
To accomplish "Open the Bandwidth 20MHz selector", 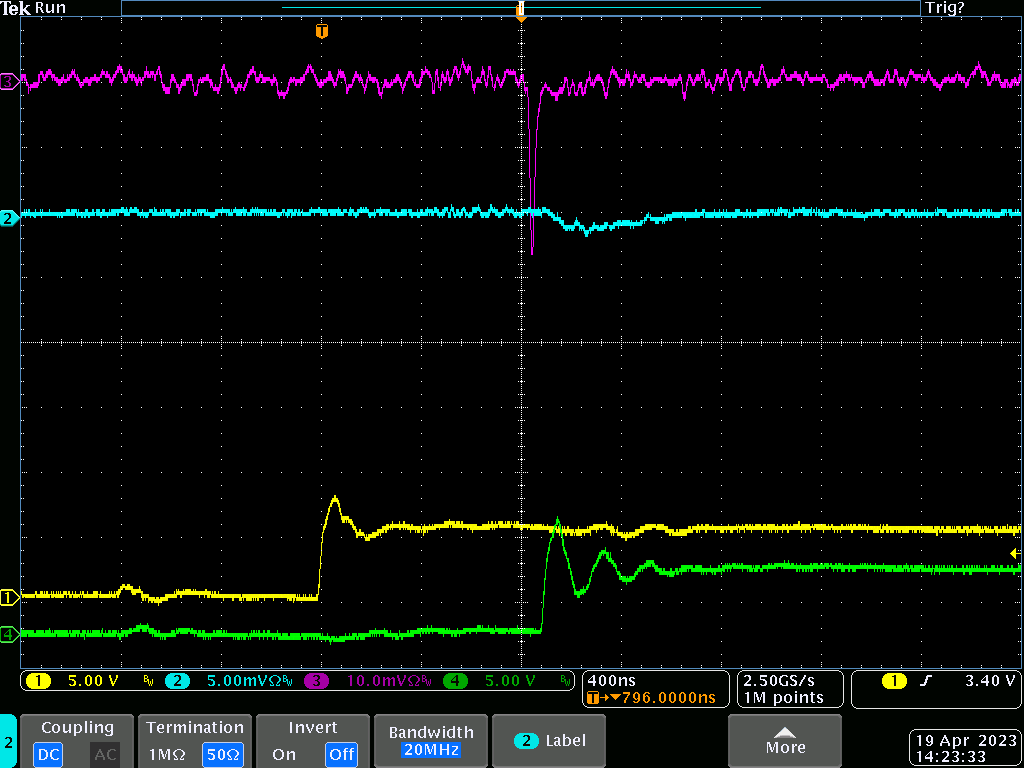I will pos(432,741).
